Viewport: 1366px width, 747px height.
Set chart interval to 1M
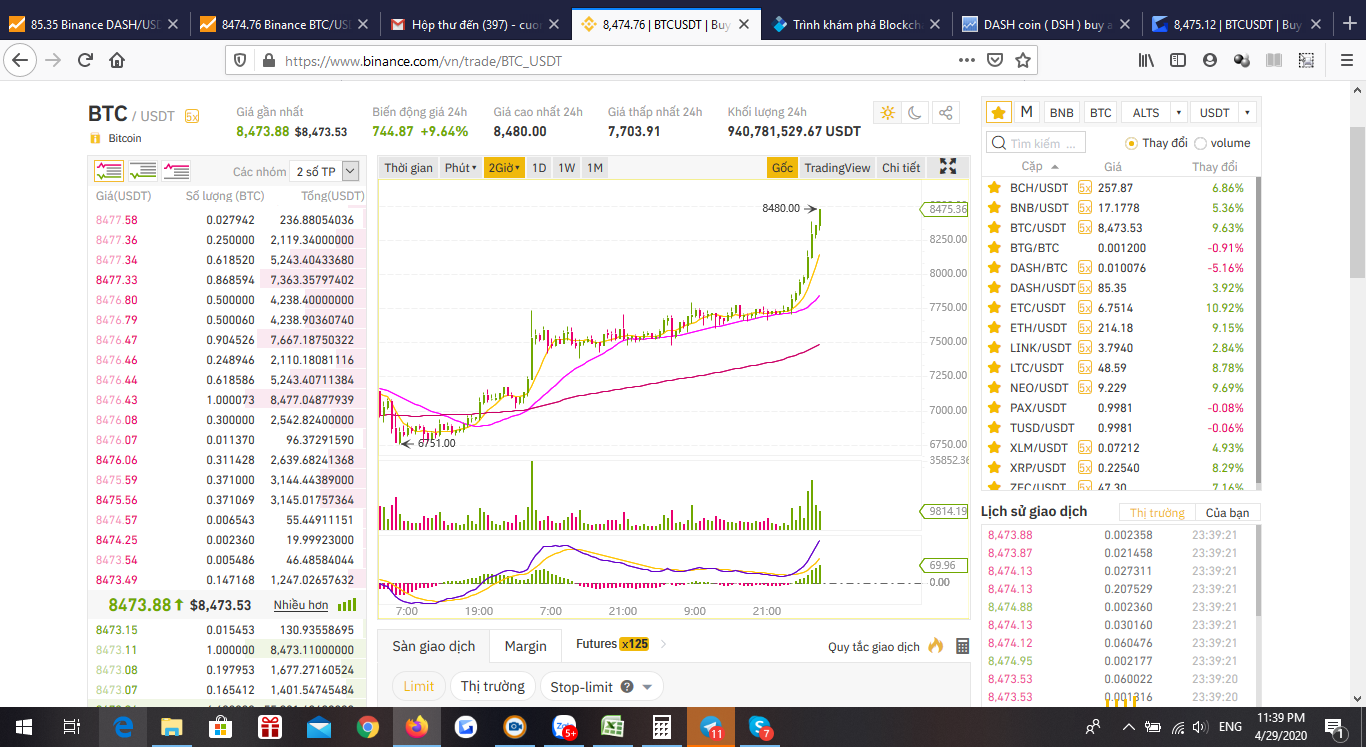[x=595, y=168]
